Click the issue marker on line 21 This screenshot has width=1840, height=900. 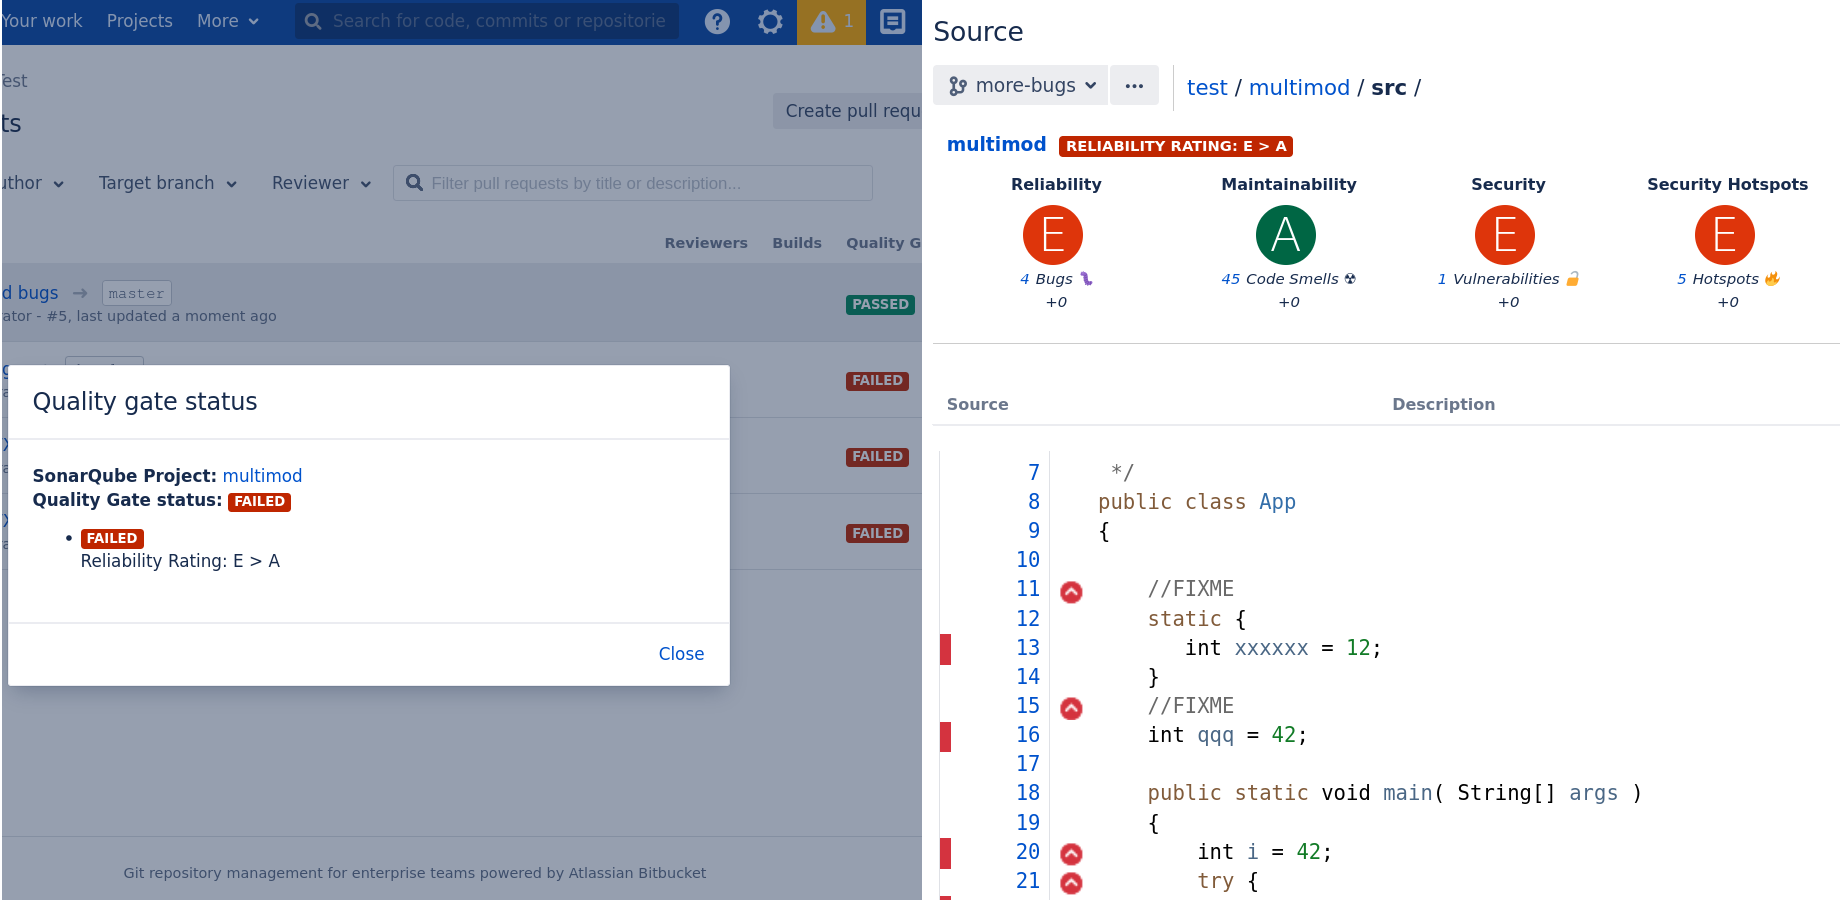point(1071,883)
